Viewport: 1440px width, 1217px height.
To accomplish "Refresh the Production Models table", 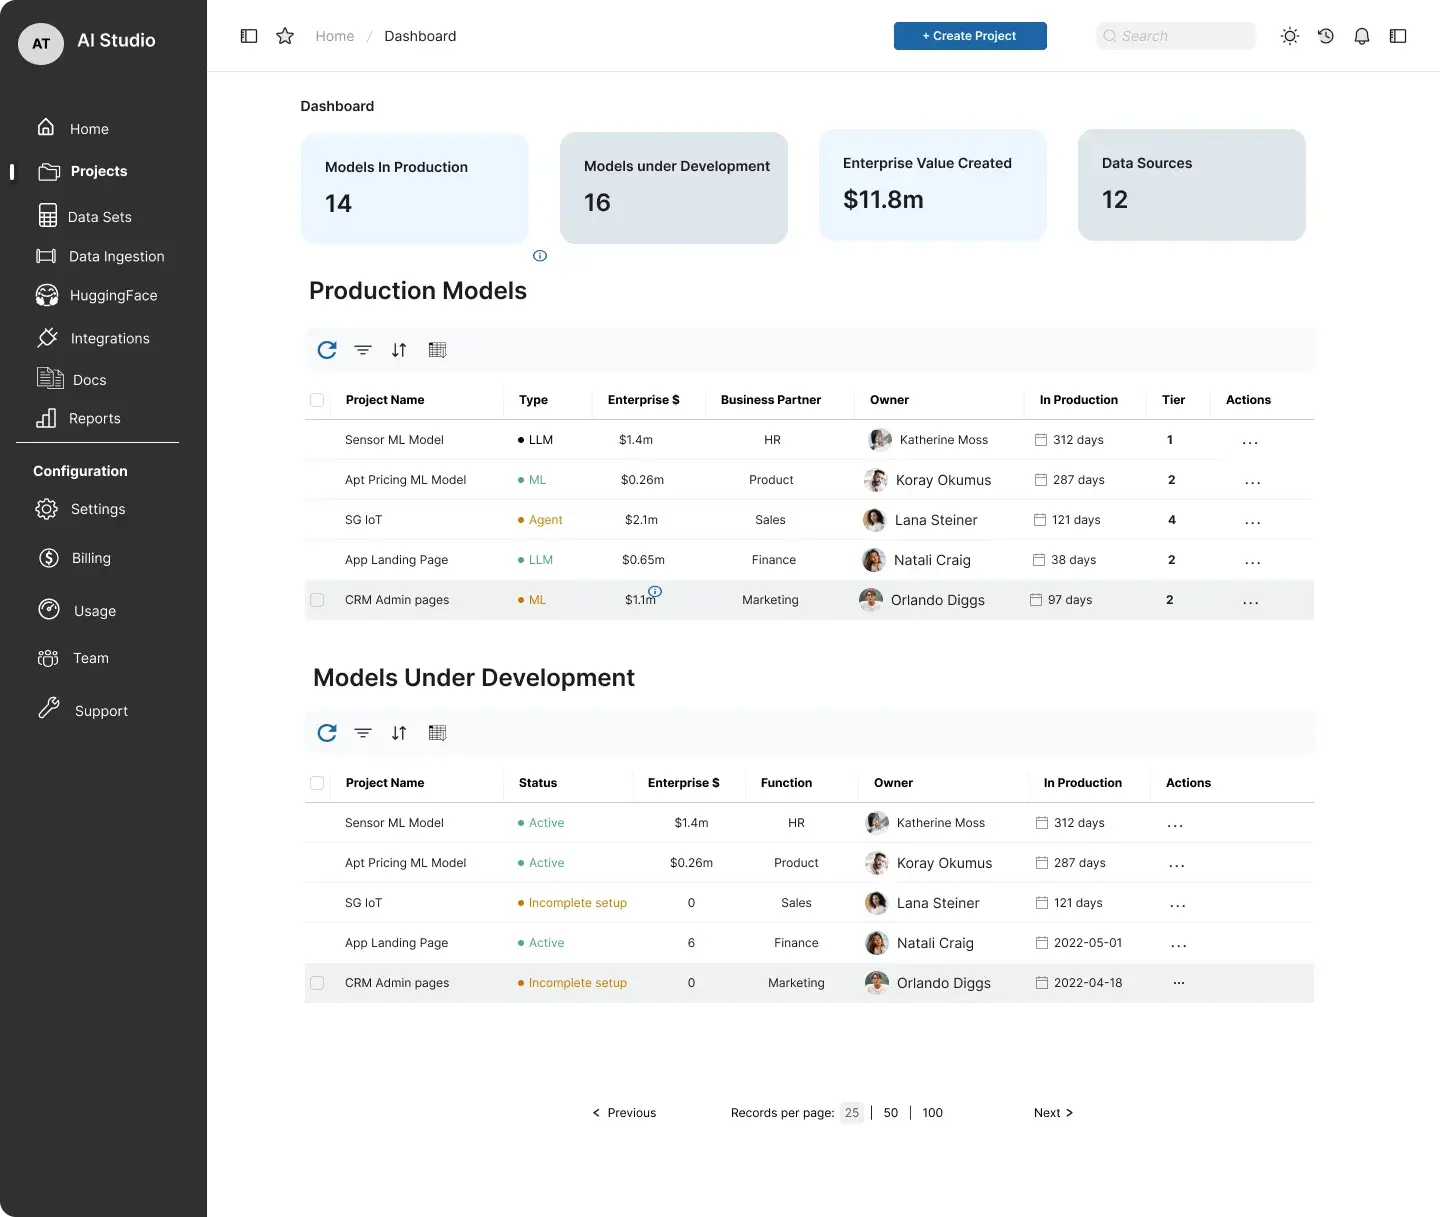I will click(327, 350).
